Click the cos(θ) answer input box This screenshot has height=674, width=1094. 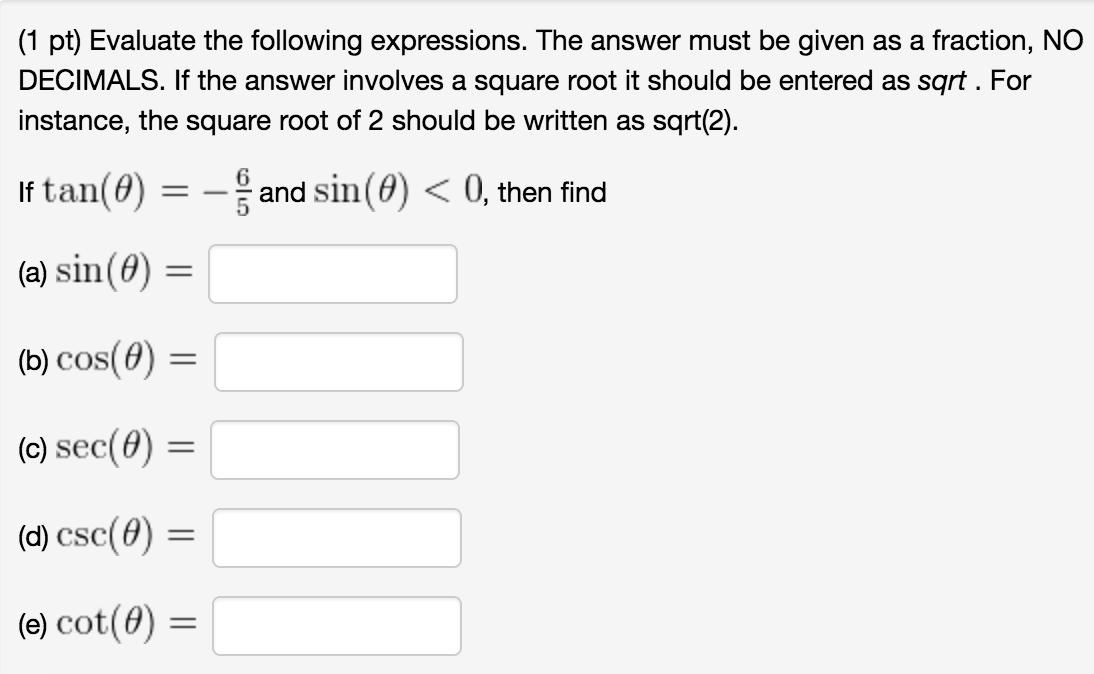tap(338, 361)
